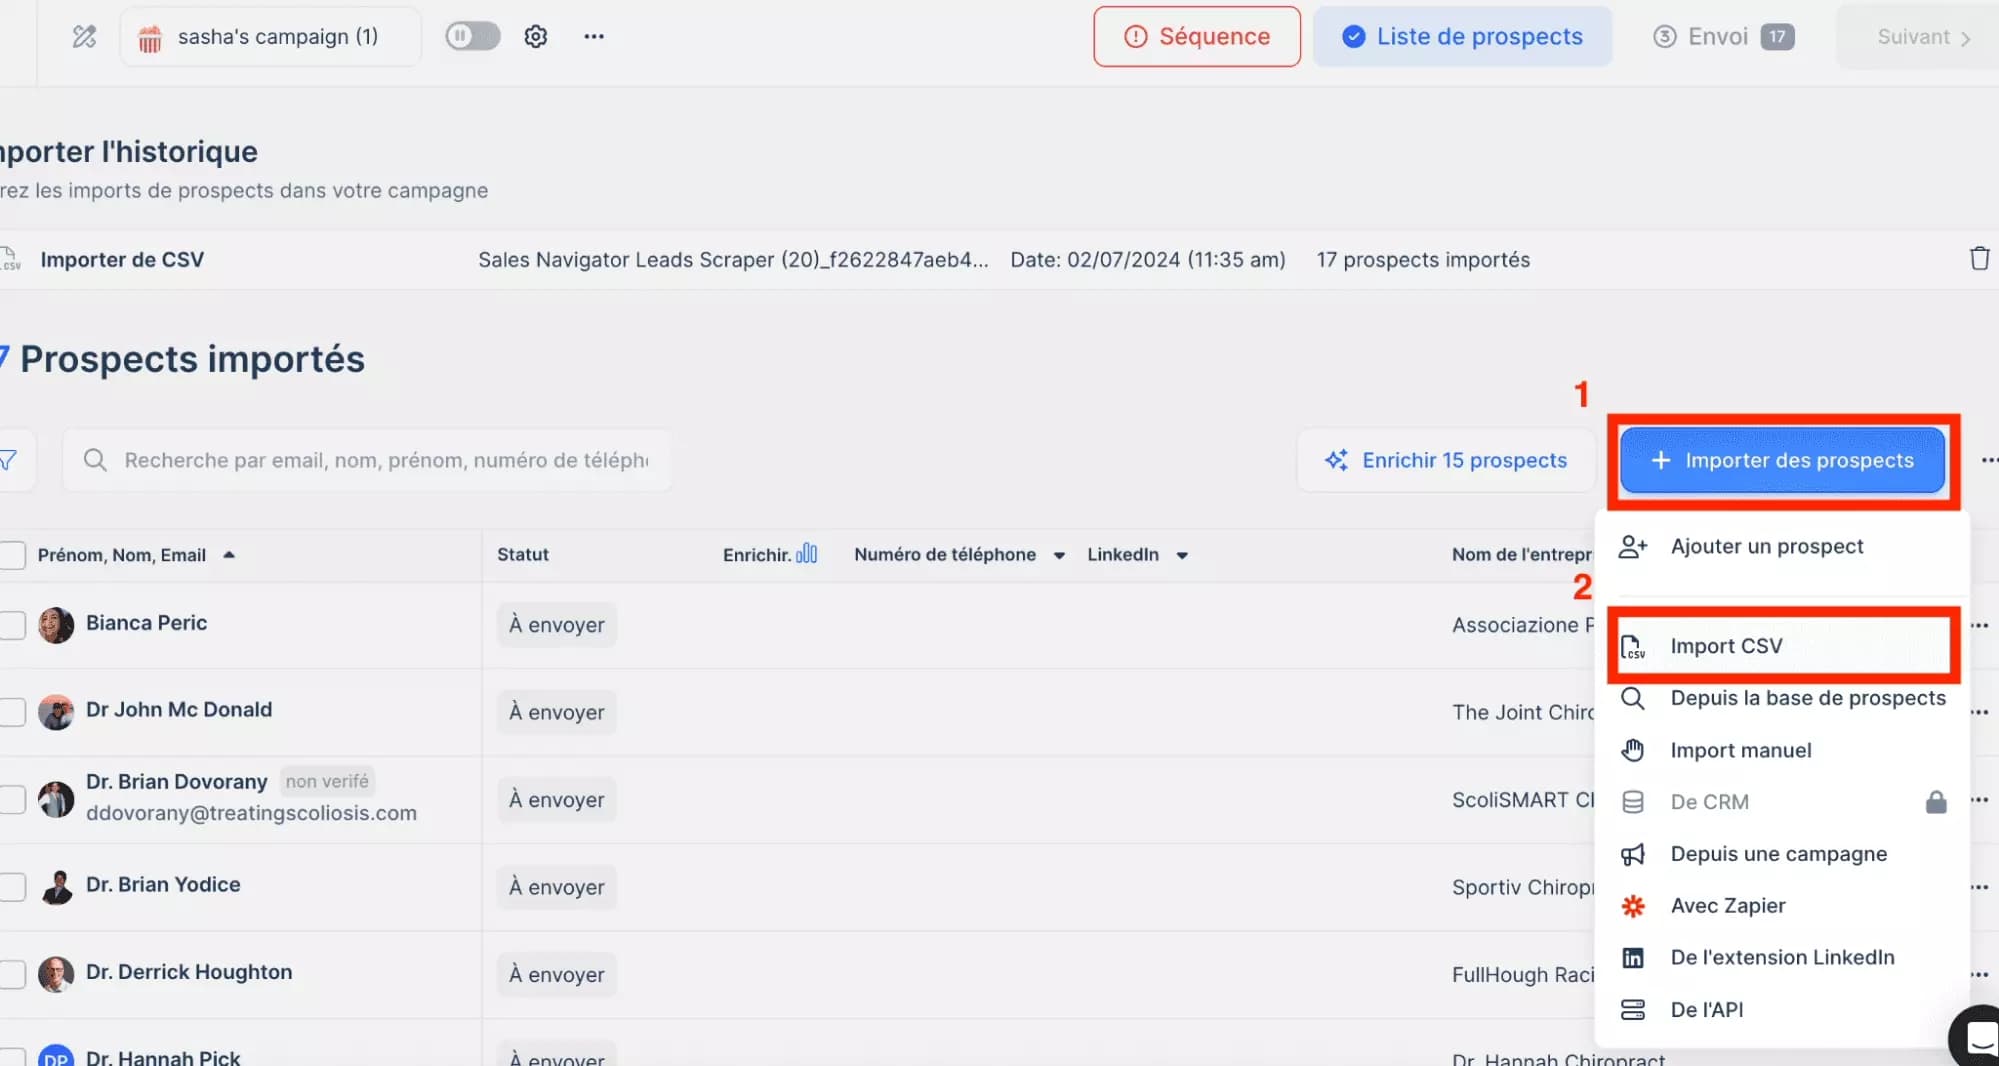The height and width of the screenshot is (1066, 1999).
Task: Toggle the campaign pause switch
Action: coord(471,36)
